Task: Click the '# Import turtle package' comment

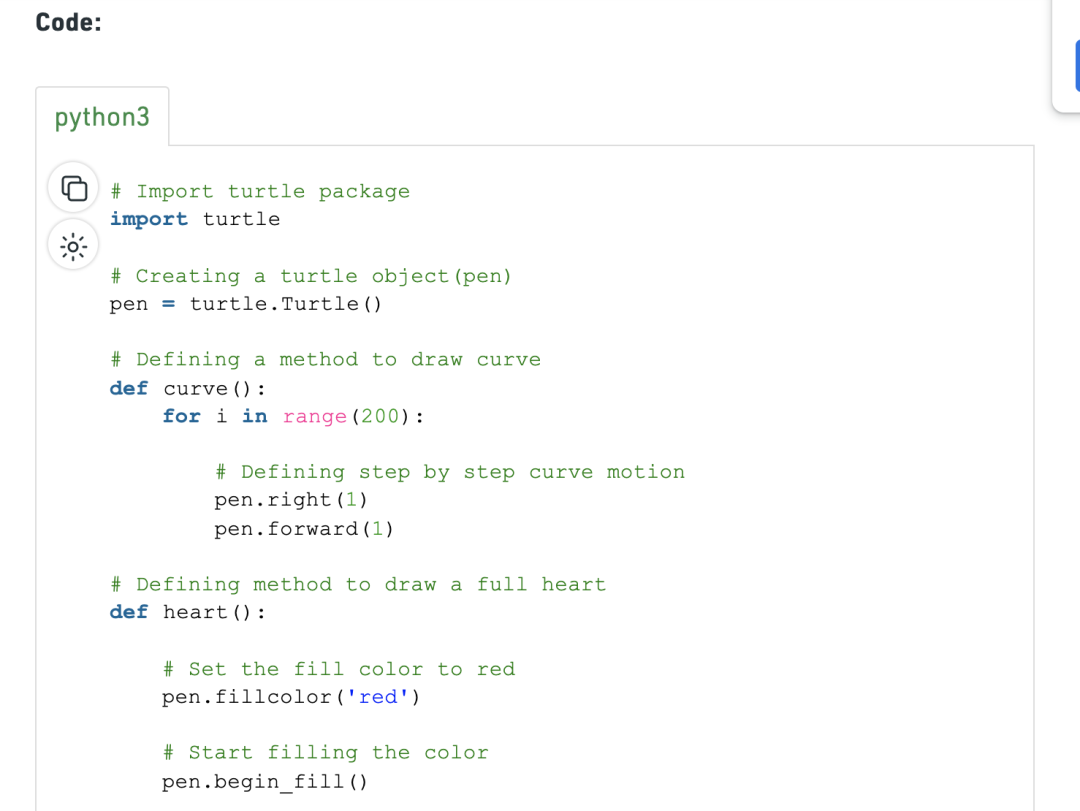Action: [x=260, y=192]
